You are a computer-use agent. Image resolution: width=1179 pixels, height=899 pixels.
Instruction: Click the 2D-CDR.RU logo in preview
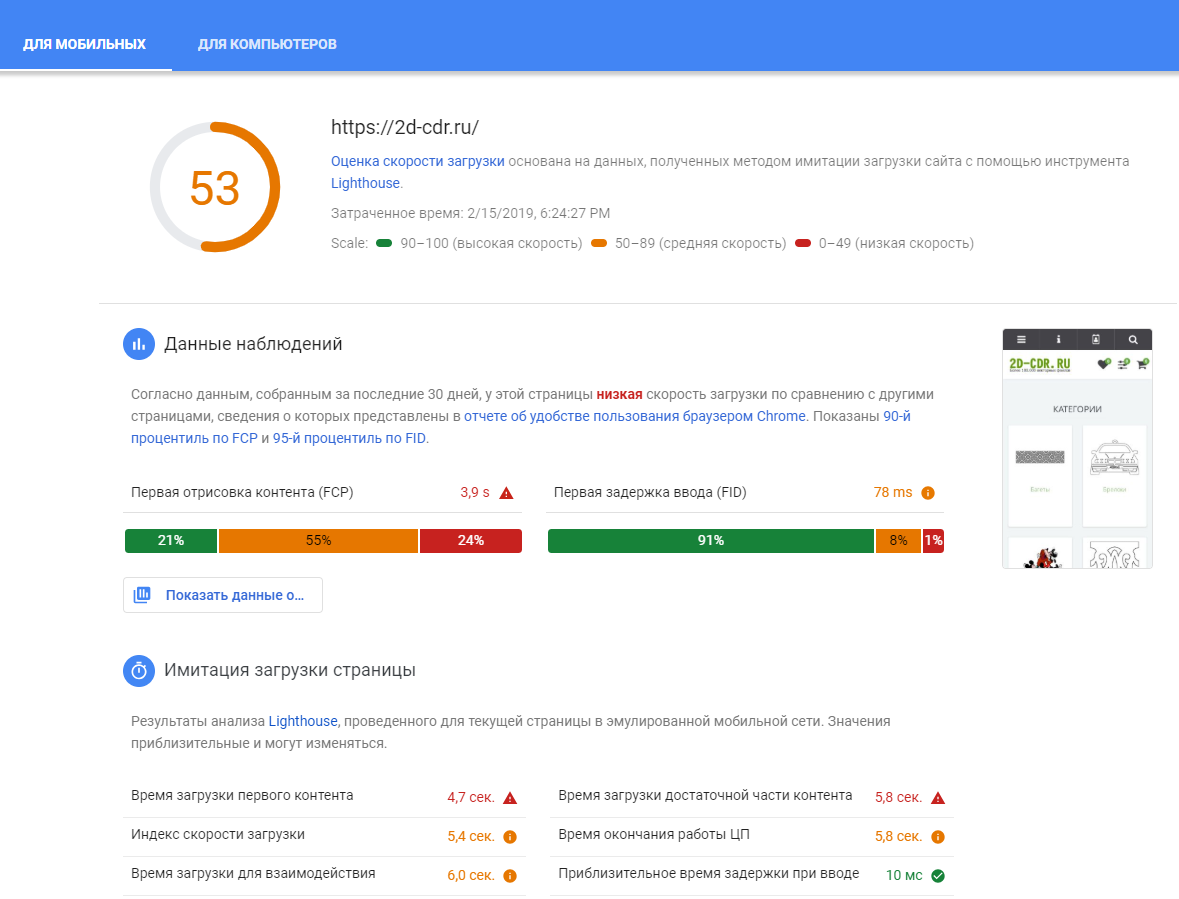[x=1039, y=365]
